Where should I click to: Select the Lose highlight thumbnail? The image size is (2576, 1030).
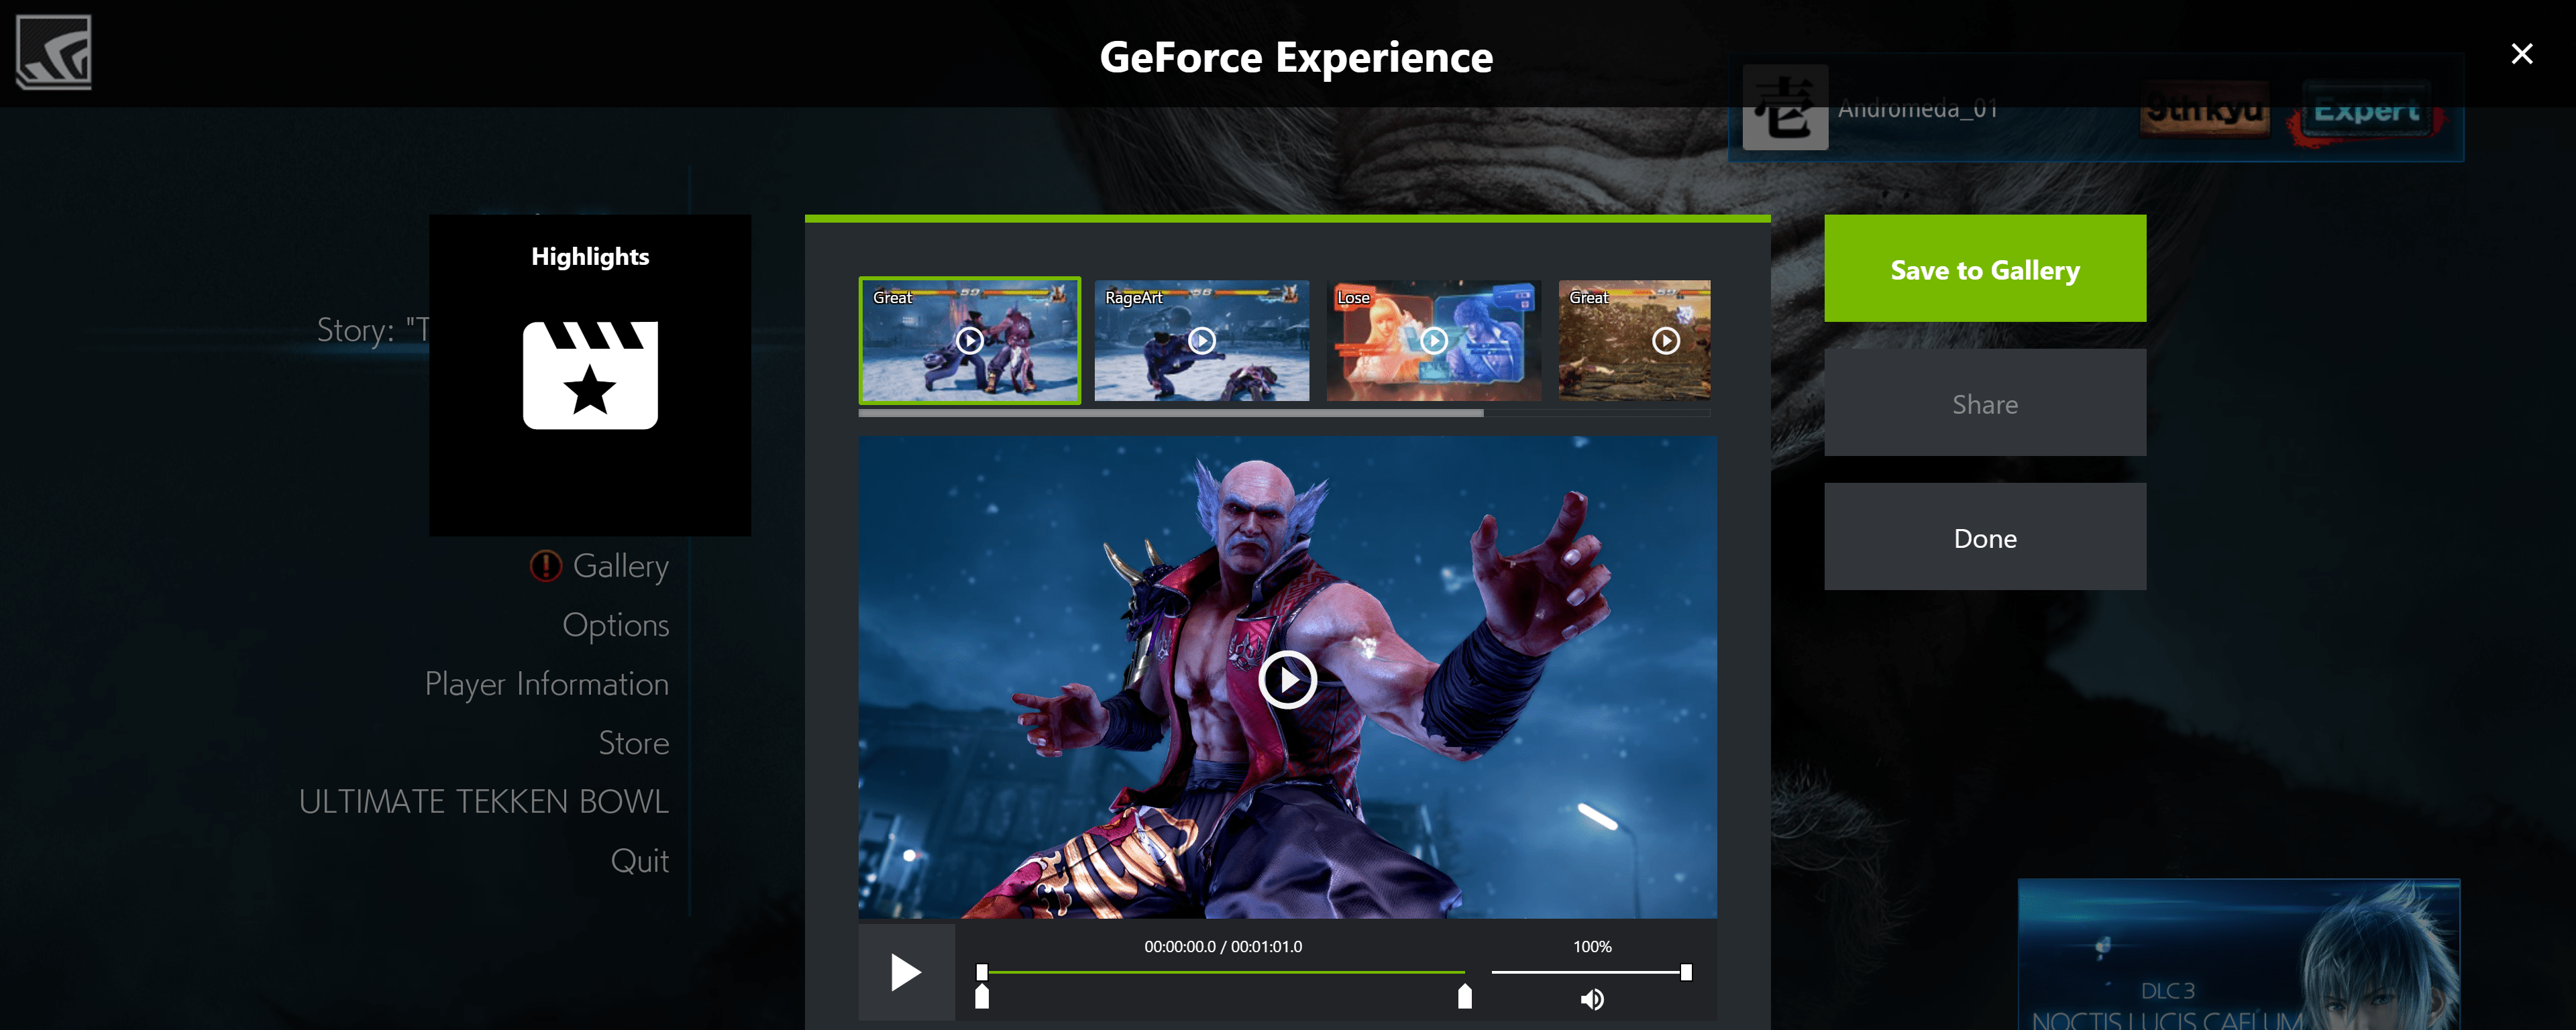click(x=1433, y=340)
